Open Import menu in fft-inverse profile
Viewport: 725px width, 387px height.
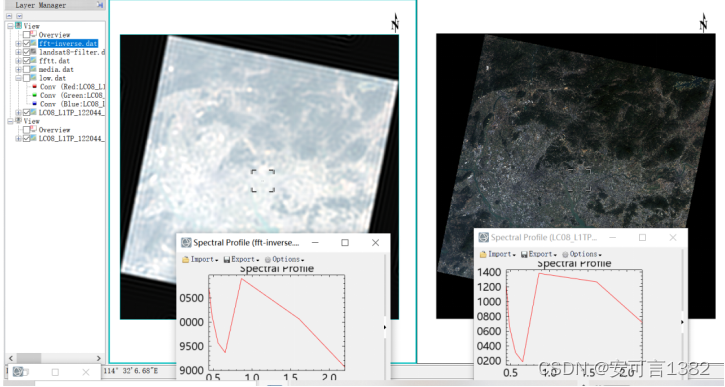(x=200, y=259)
